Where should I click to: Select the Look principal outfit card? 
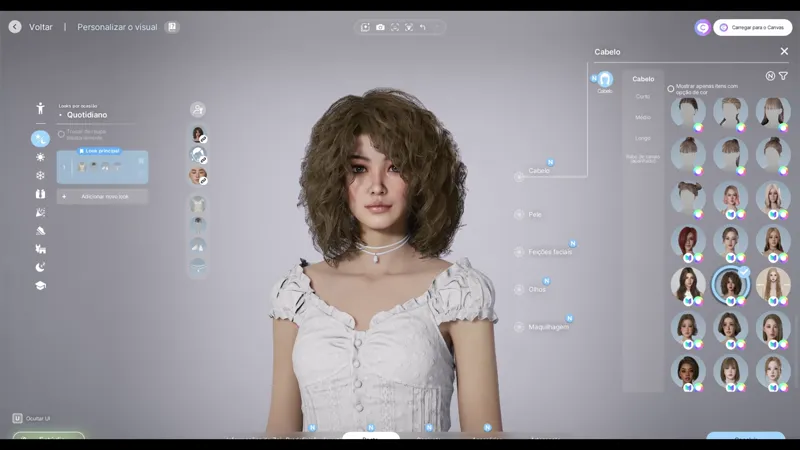click(x=102, y=166)
